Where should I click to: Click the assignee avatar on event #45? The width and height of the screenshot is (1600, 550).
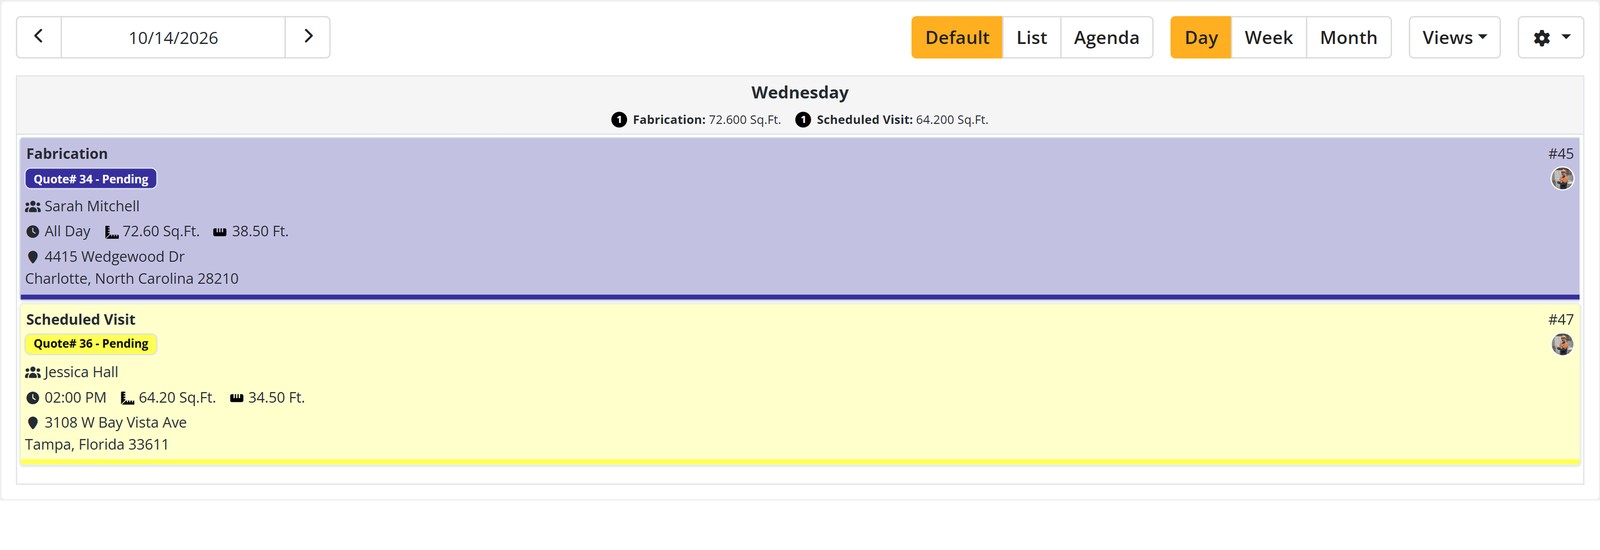(x=1562, y=179)
